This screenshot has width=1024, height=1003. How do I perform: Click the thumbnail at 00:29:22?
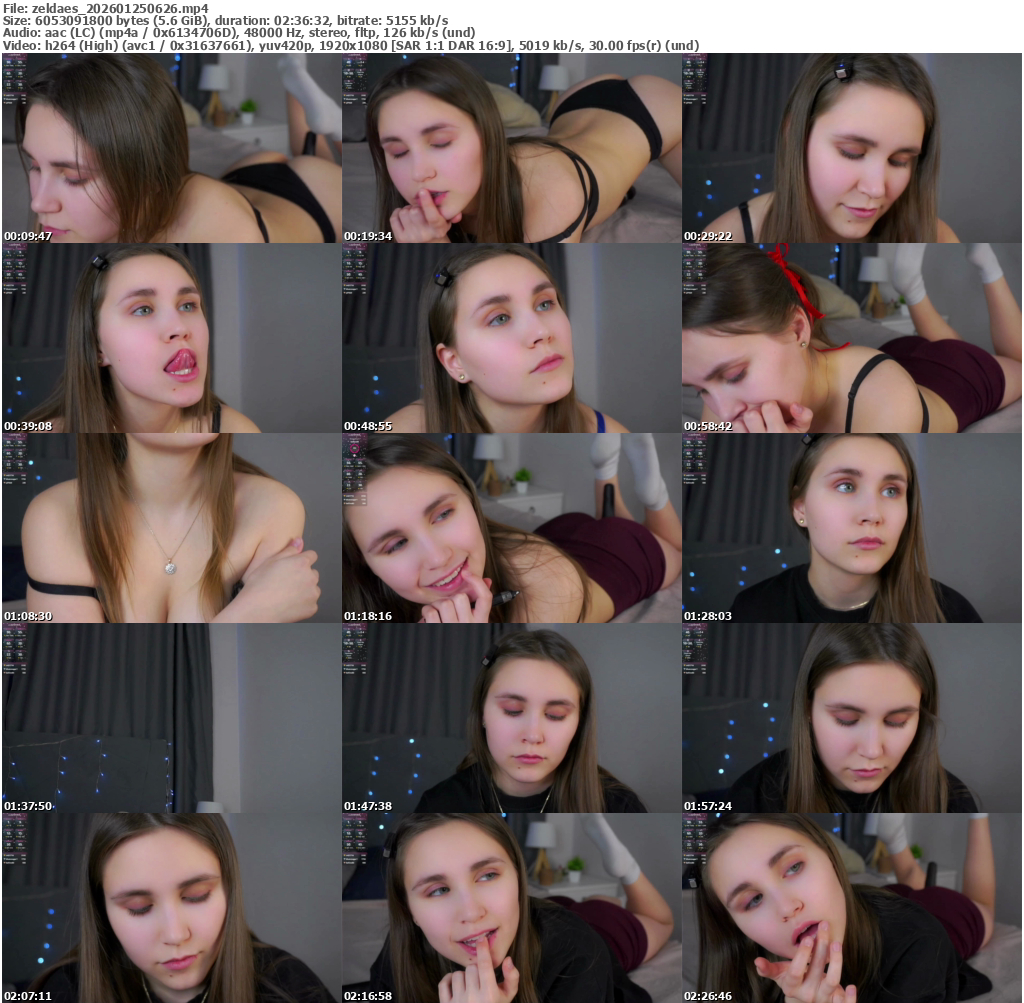pos(851,148)
